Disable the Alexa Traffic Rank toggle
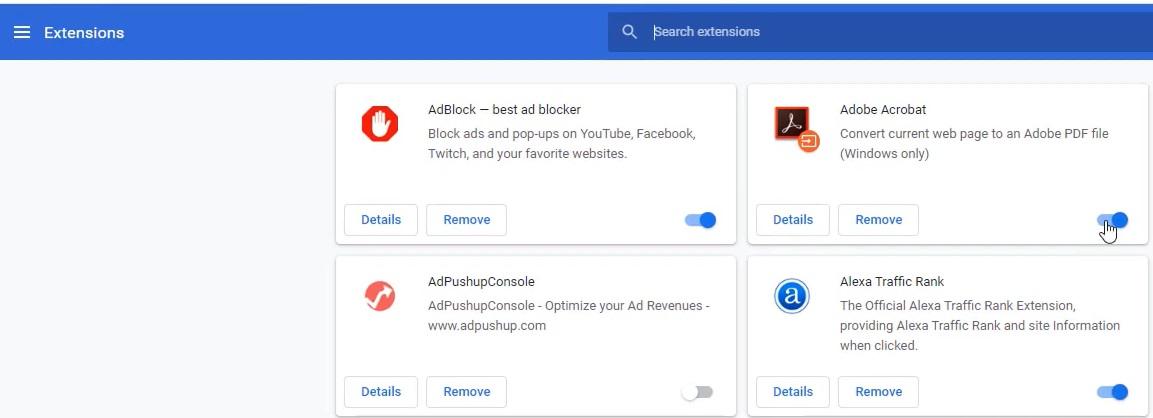 click(x=1112, y=392)
